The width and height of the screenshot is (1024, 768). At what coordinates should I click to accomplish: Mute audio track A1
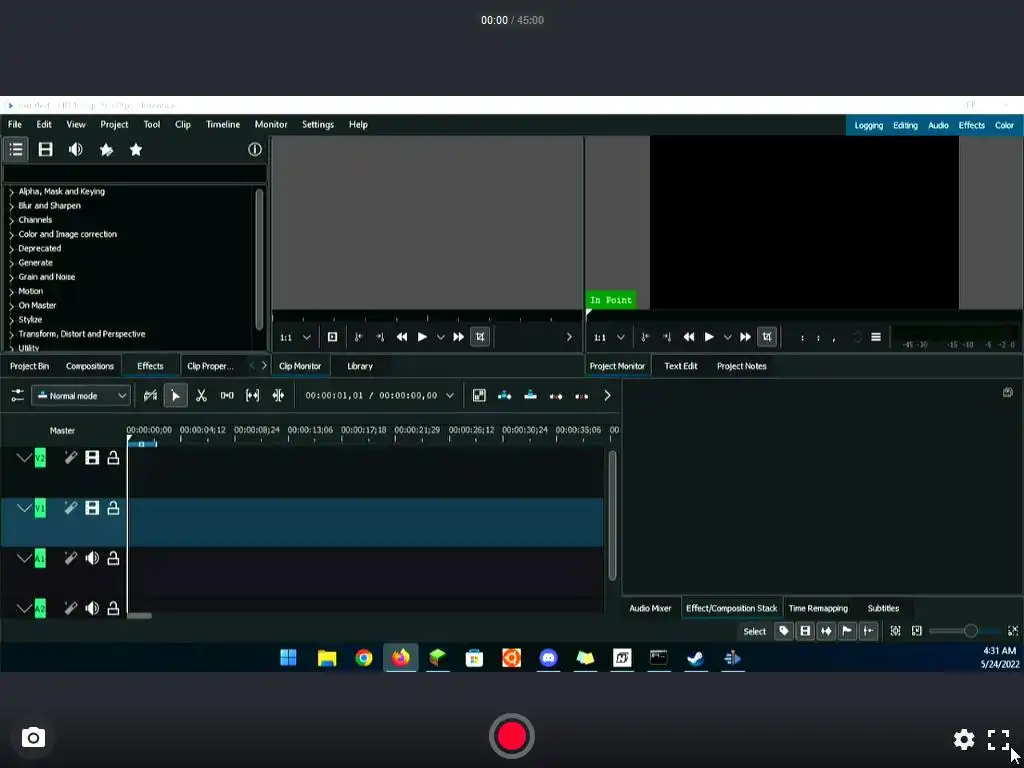(x=92, y=558)
